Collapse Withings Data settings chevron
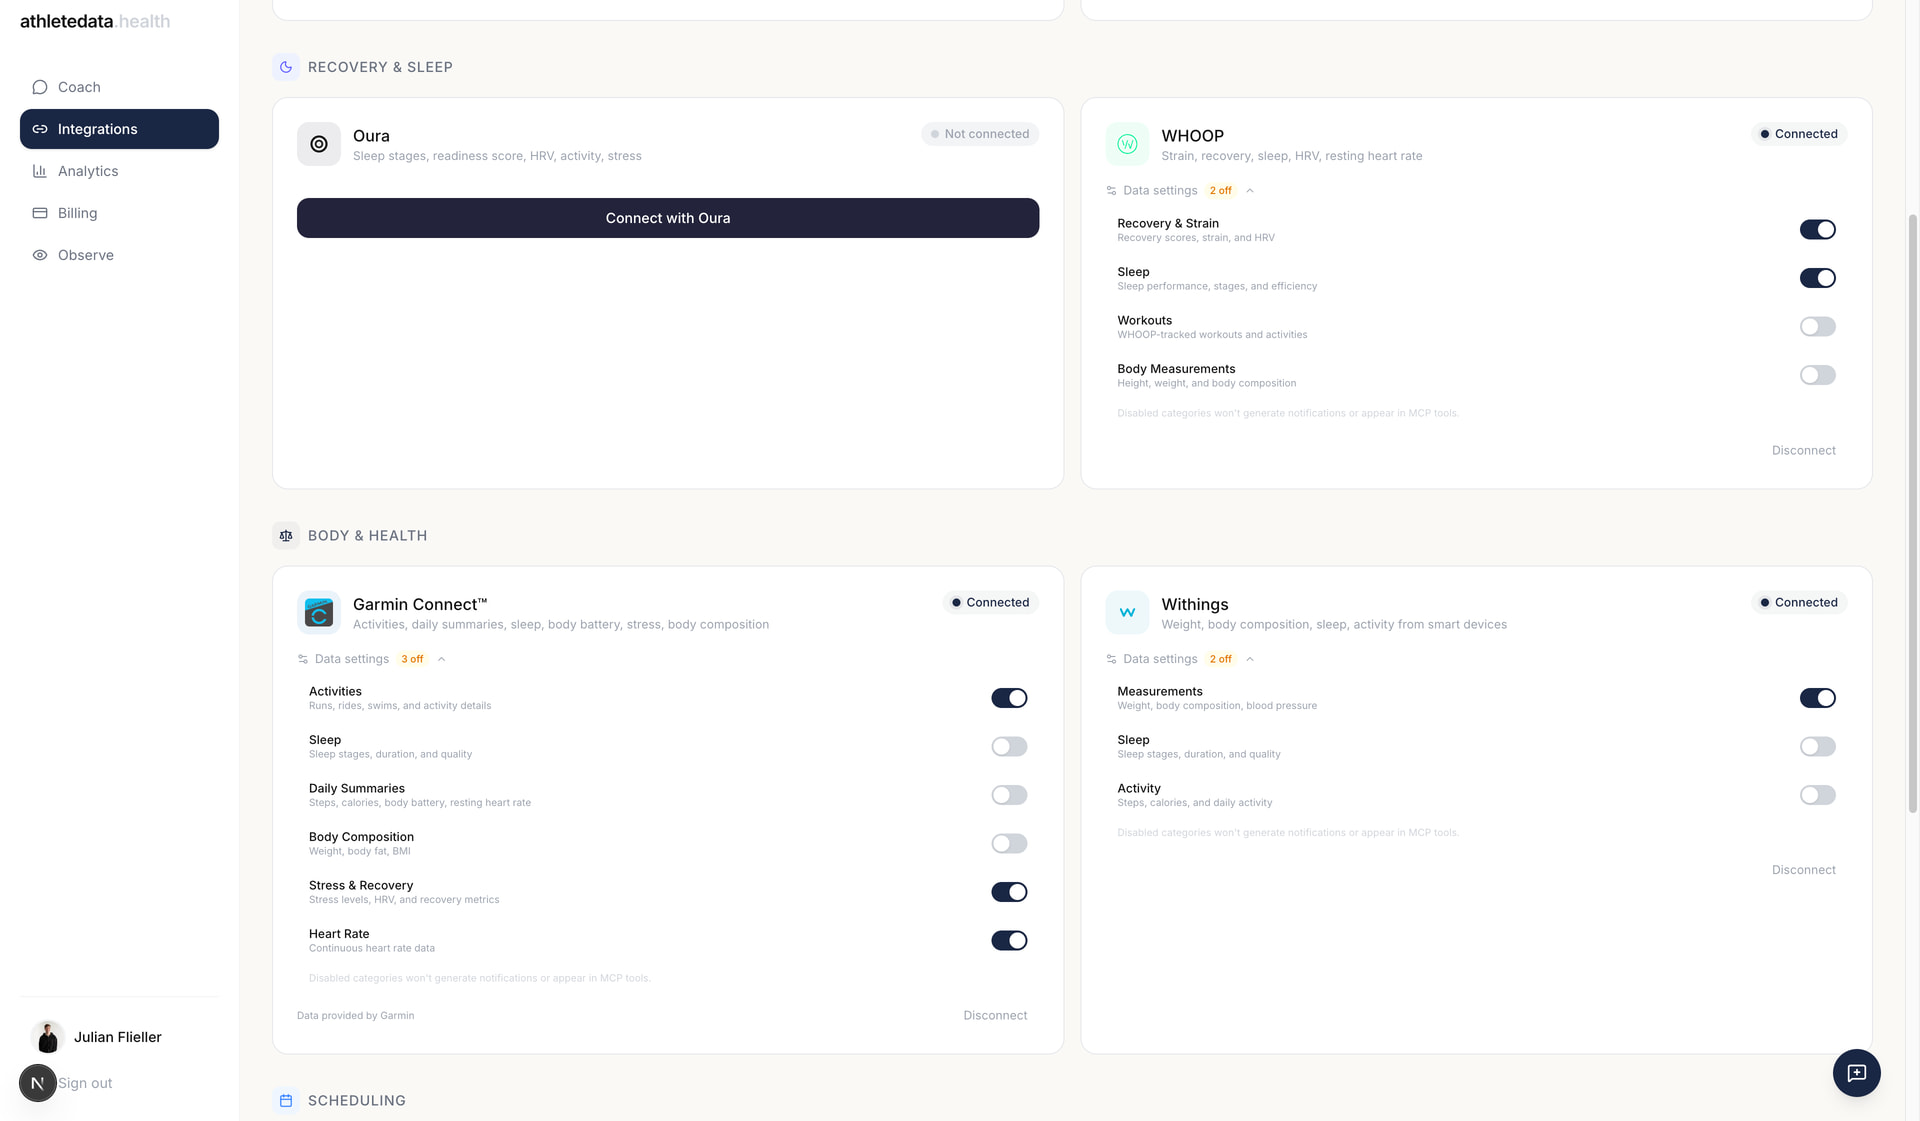 (x=1250, y=659)
